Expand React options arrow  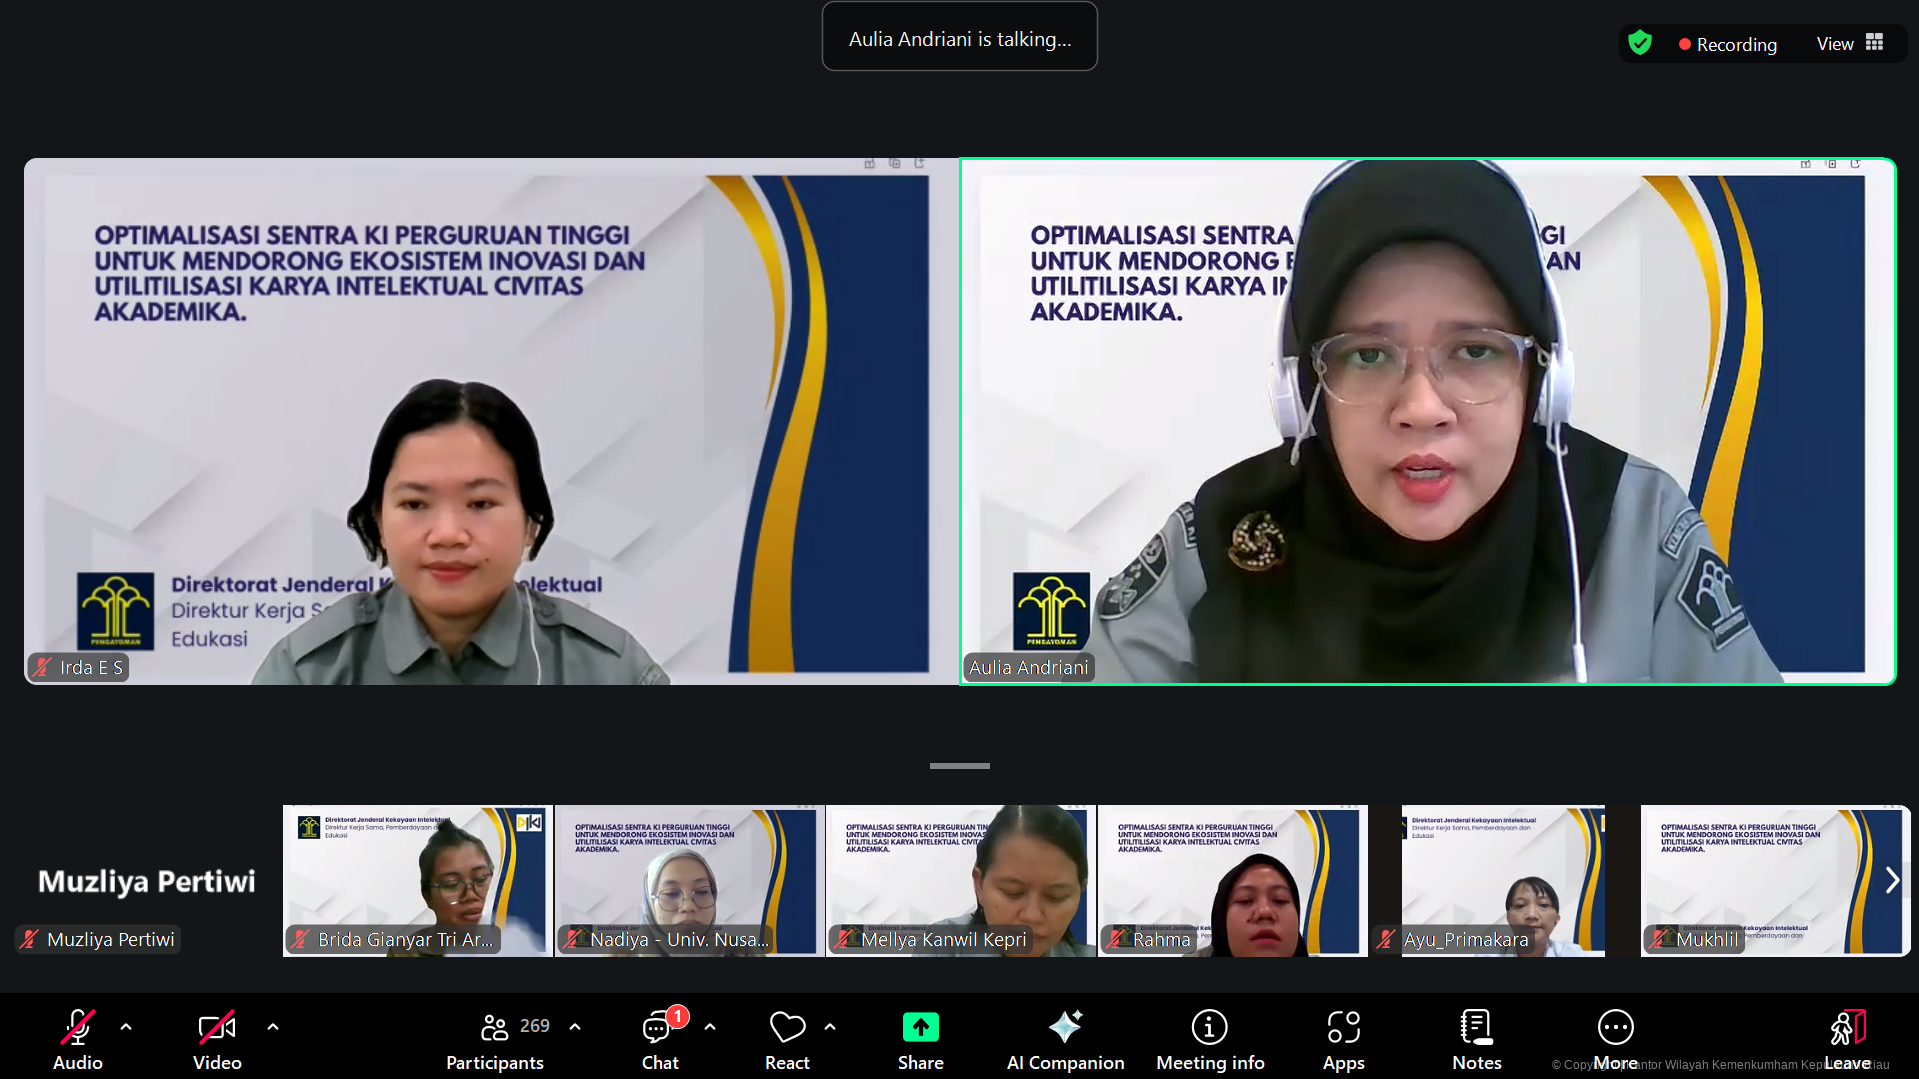point(830,1027)
